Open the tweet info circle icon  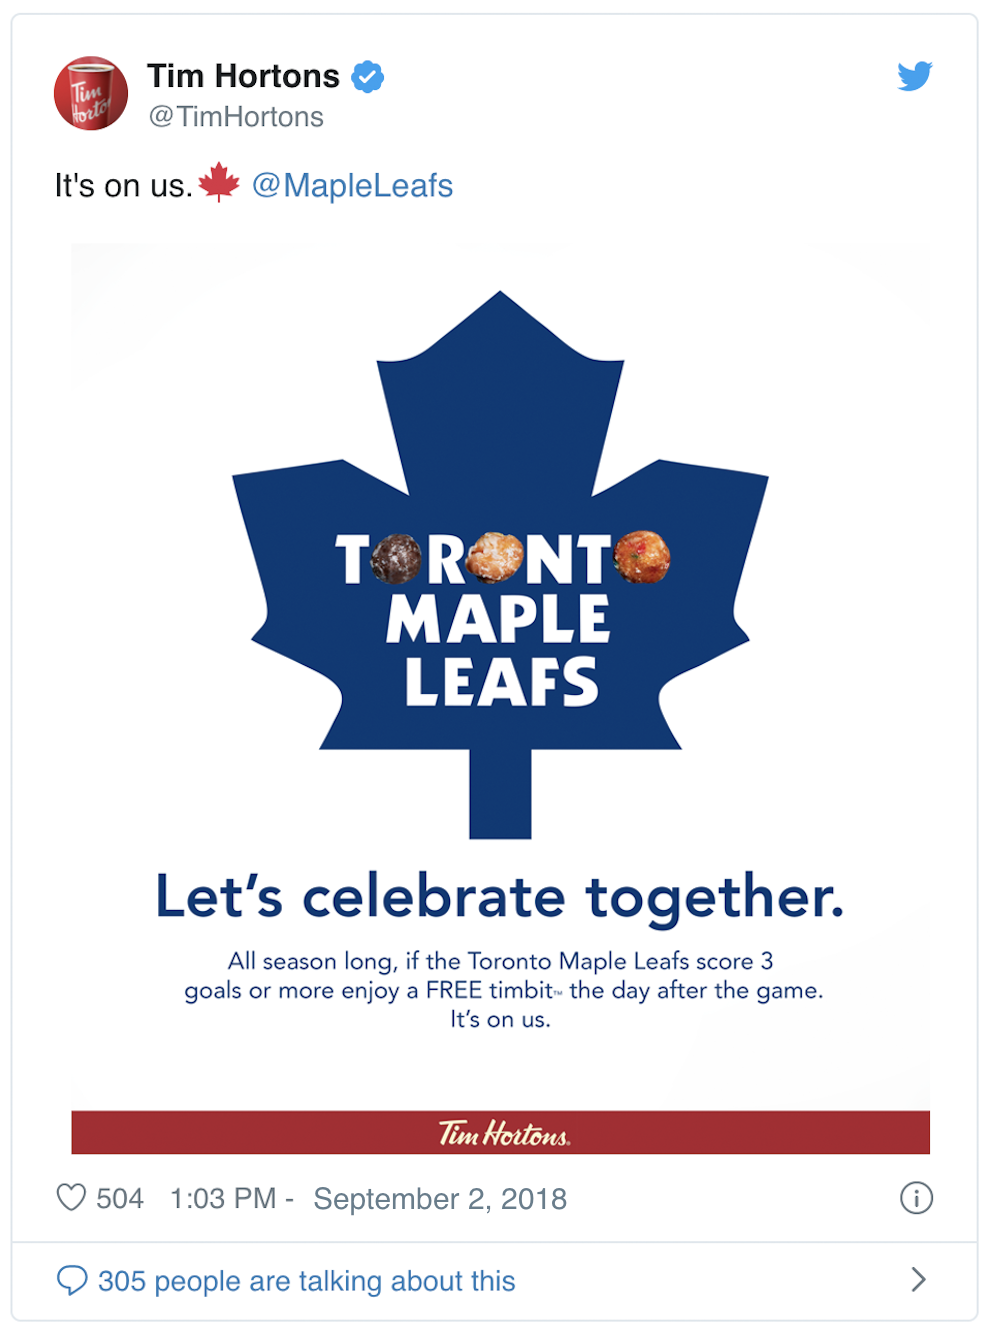pyautogui.click(x=916, y=1197)
